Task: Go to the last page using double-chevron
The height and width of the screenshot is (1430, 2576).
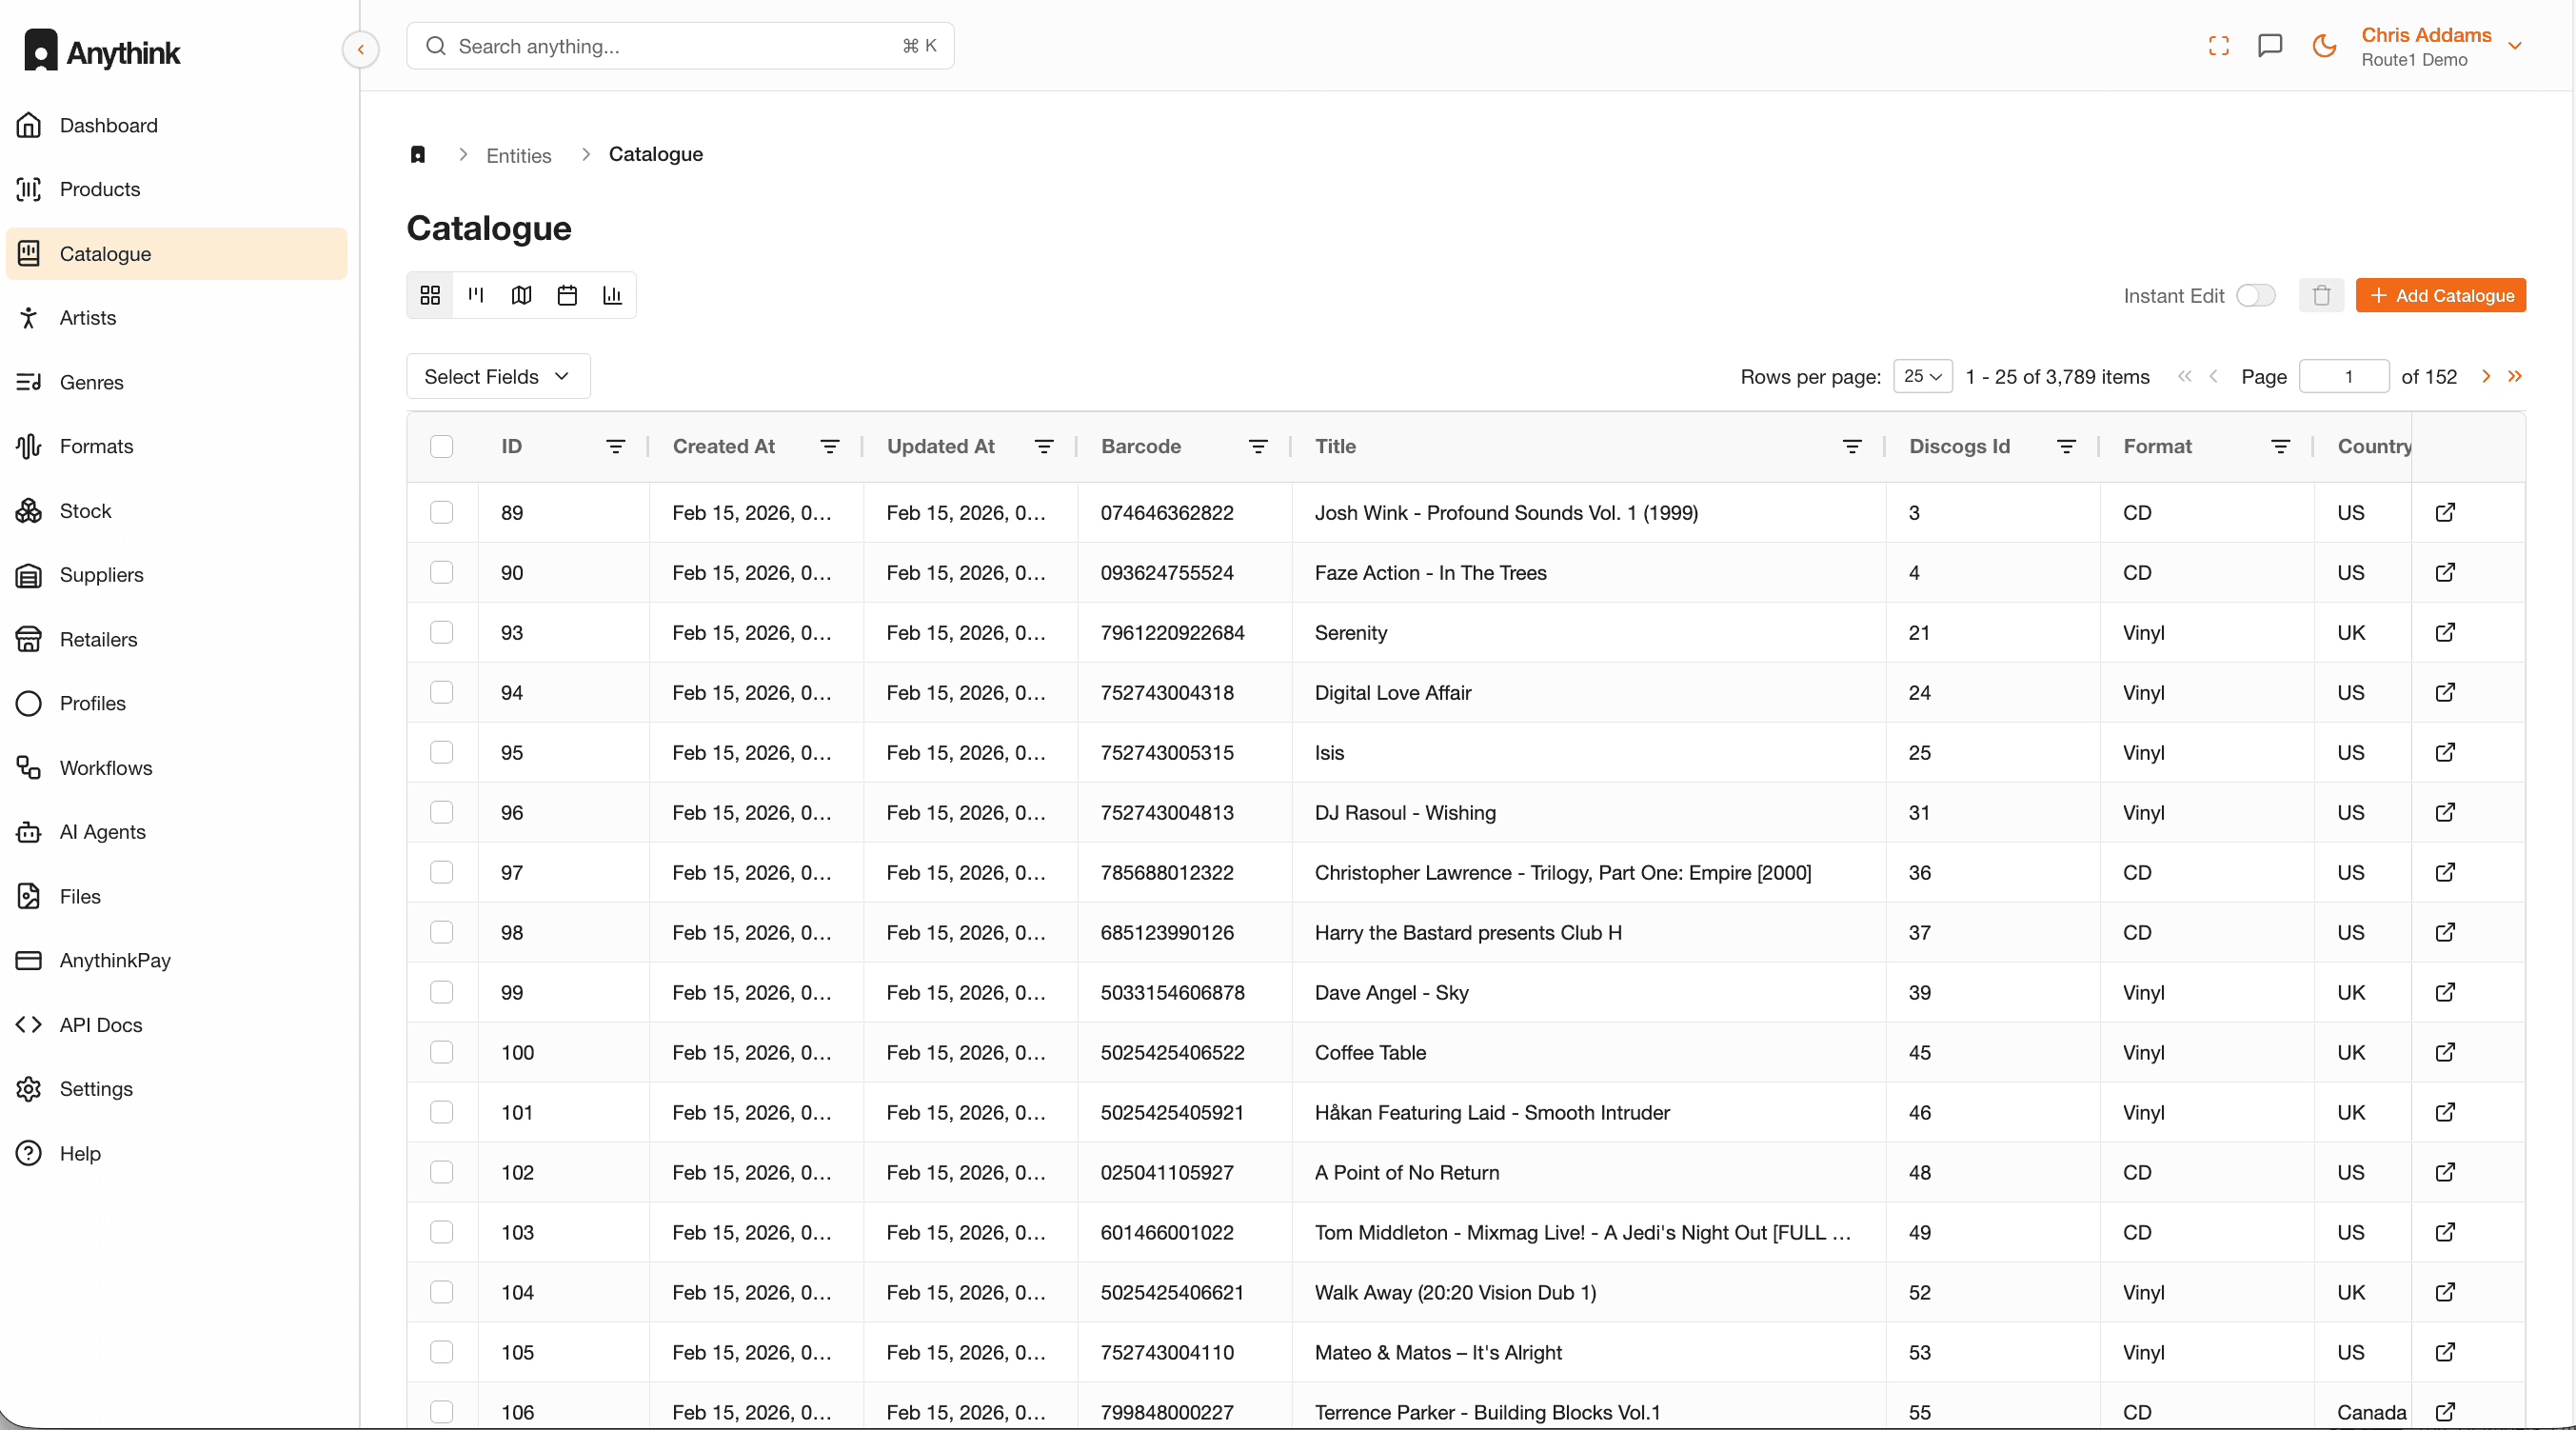Action: [x=2515, y=376]
